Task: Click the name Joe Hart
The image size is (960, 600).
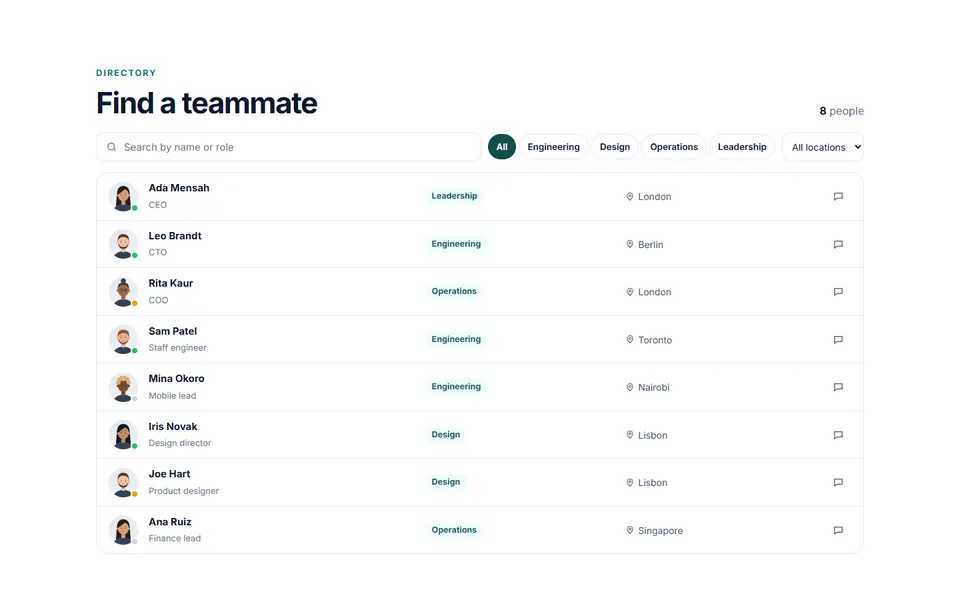Action: (170, 474)
